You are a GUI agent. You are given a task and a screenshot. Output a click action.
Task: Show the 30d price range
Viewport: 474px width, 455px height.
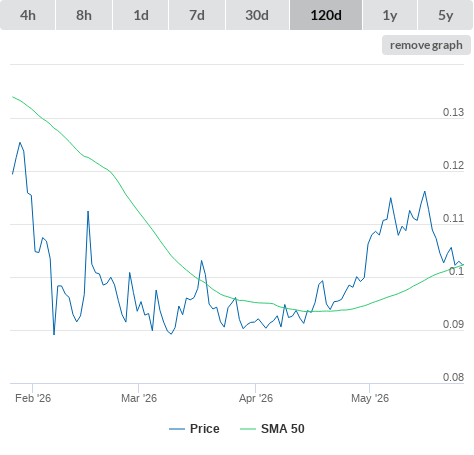[x=257, y=15]
